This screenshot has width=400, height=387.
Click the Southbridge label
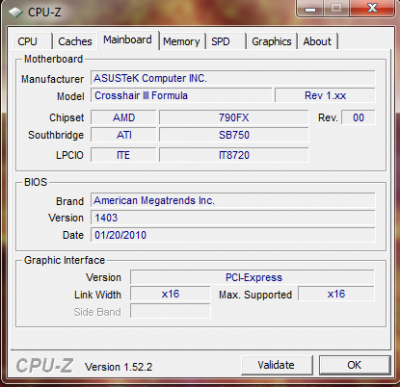pyautogui.click(x=56, y=135)
